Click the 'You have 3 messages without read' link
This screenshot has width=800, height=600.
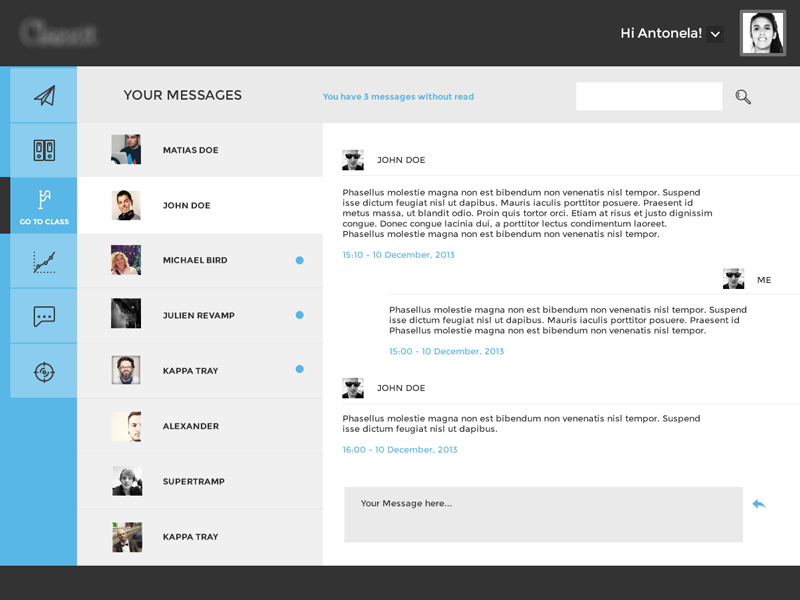pyautogui.click(x=399, y=96)
